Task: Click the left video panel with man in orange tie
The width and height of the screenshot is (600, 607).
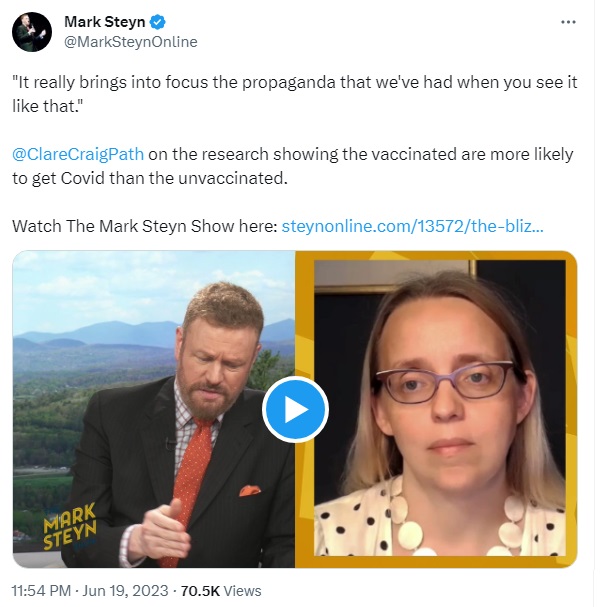Action: [x=154, y=409]
